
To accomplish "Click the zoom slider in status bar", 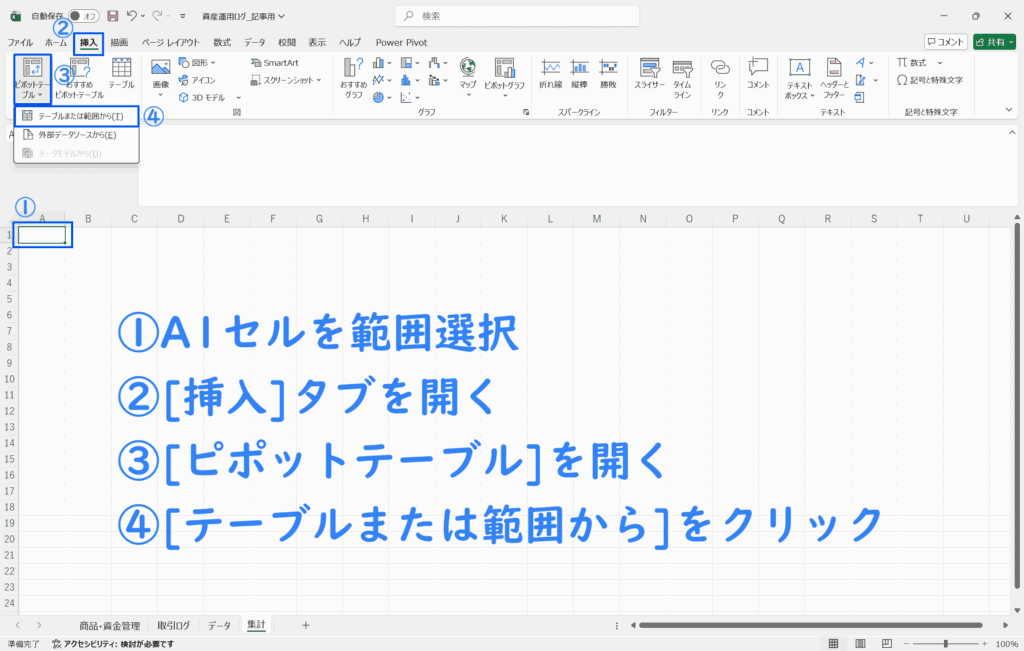I will tap(945, 643).
